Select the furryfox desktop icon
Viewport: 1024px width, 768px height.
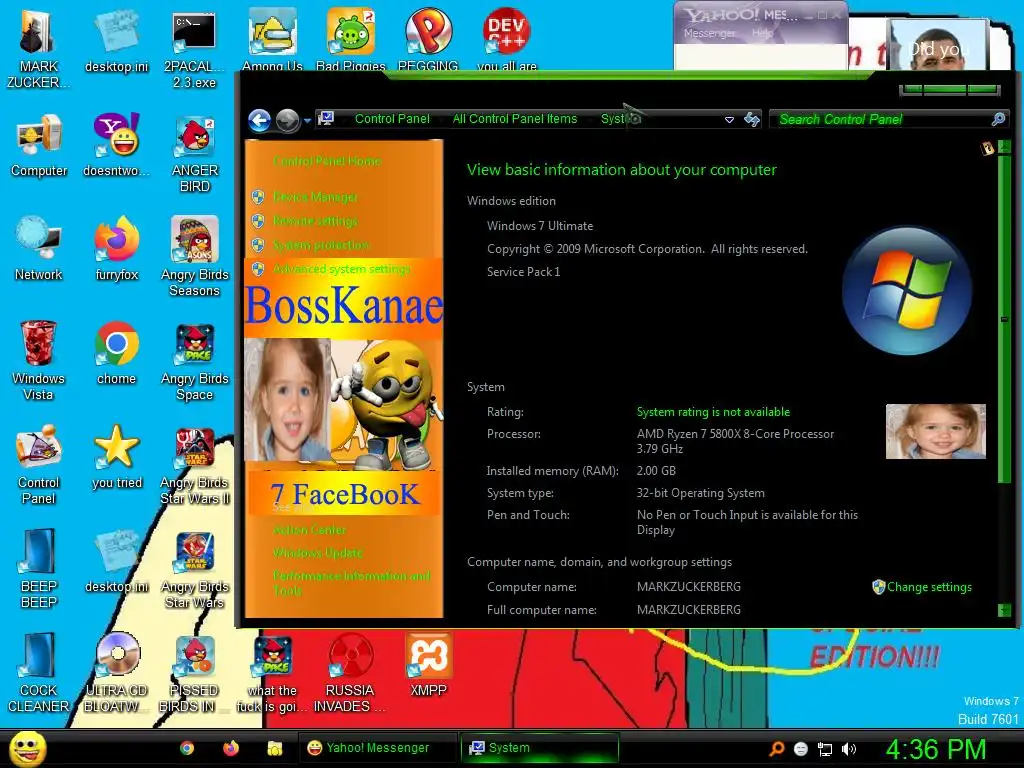click(x=116, y=249)
